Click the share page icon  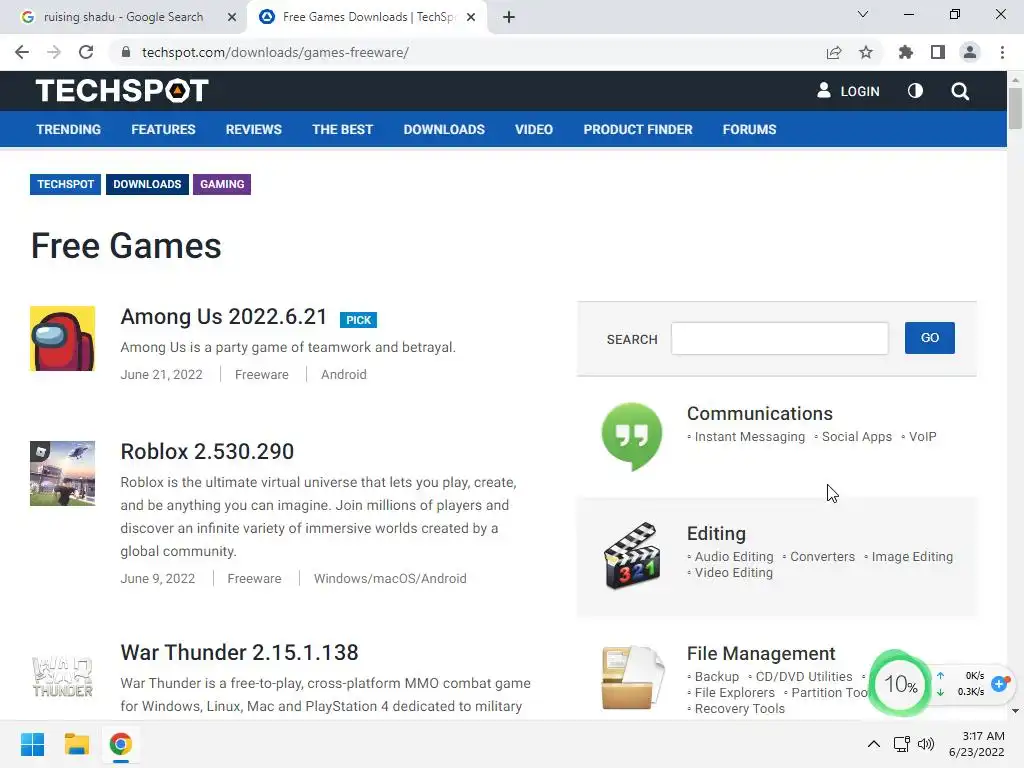coord(834,52)
